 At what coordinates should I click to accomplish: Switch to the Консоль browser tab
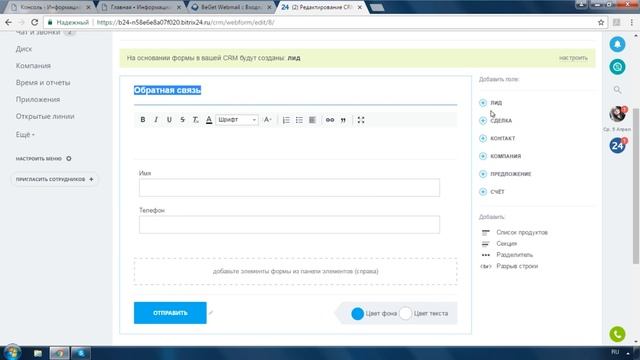click(51, 7)
